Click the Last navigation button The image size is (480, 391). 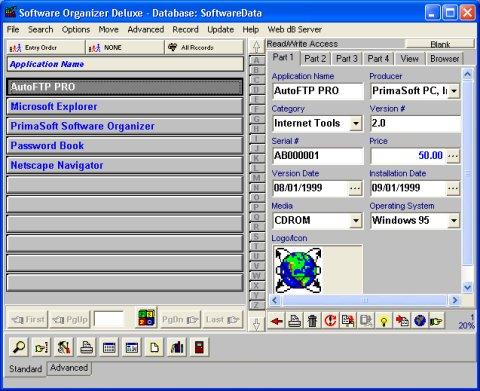tap(223, 320)
